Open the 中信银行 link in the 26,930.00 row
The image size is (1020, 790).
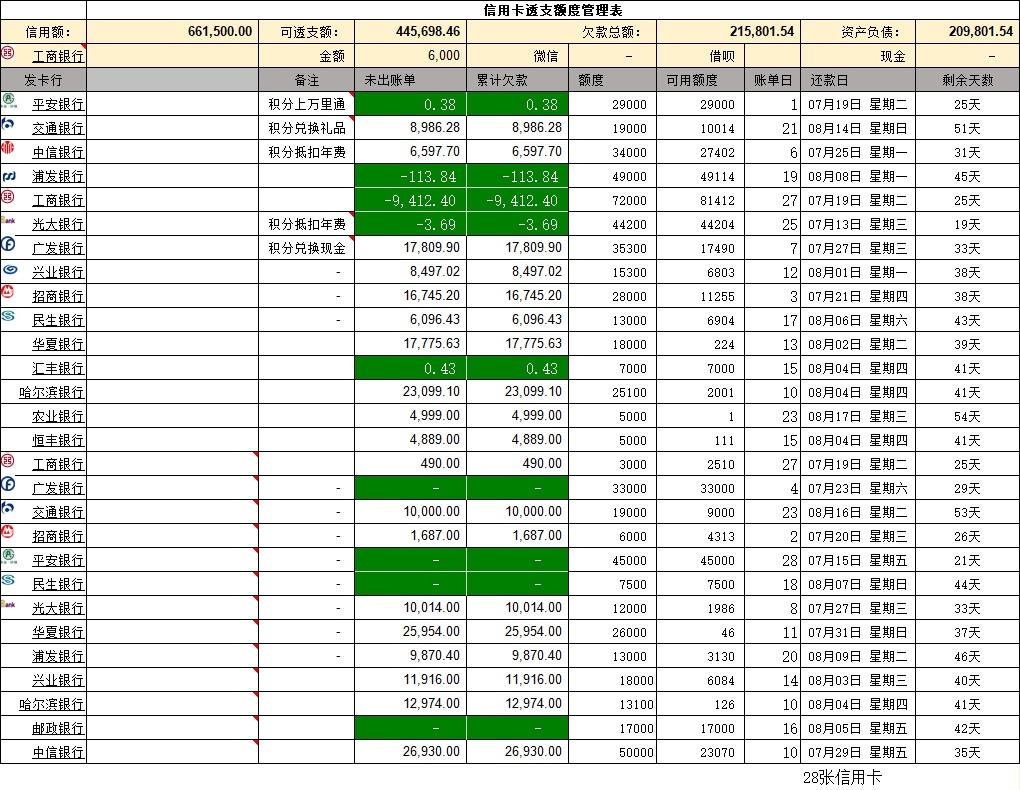(x=59, y=752)
